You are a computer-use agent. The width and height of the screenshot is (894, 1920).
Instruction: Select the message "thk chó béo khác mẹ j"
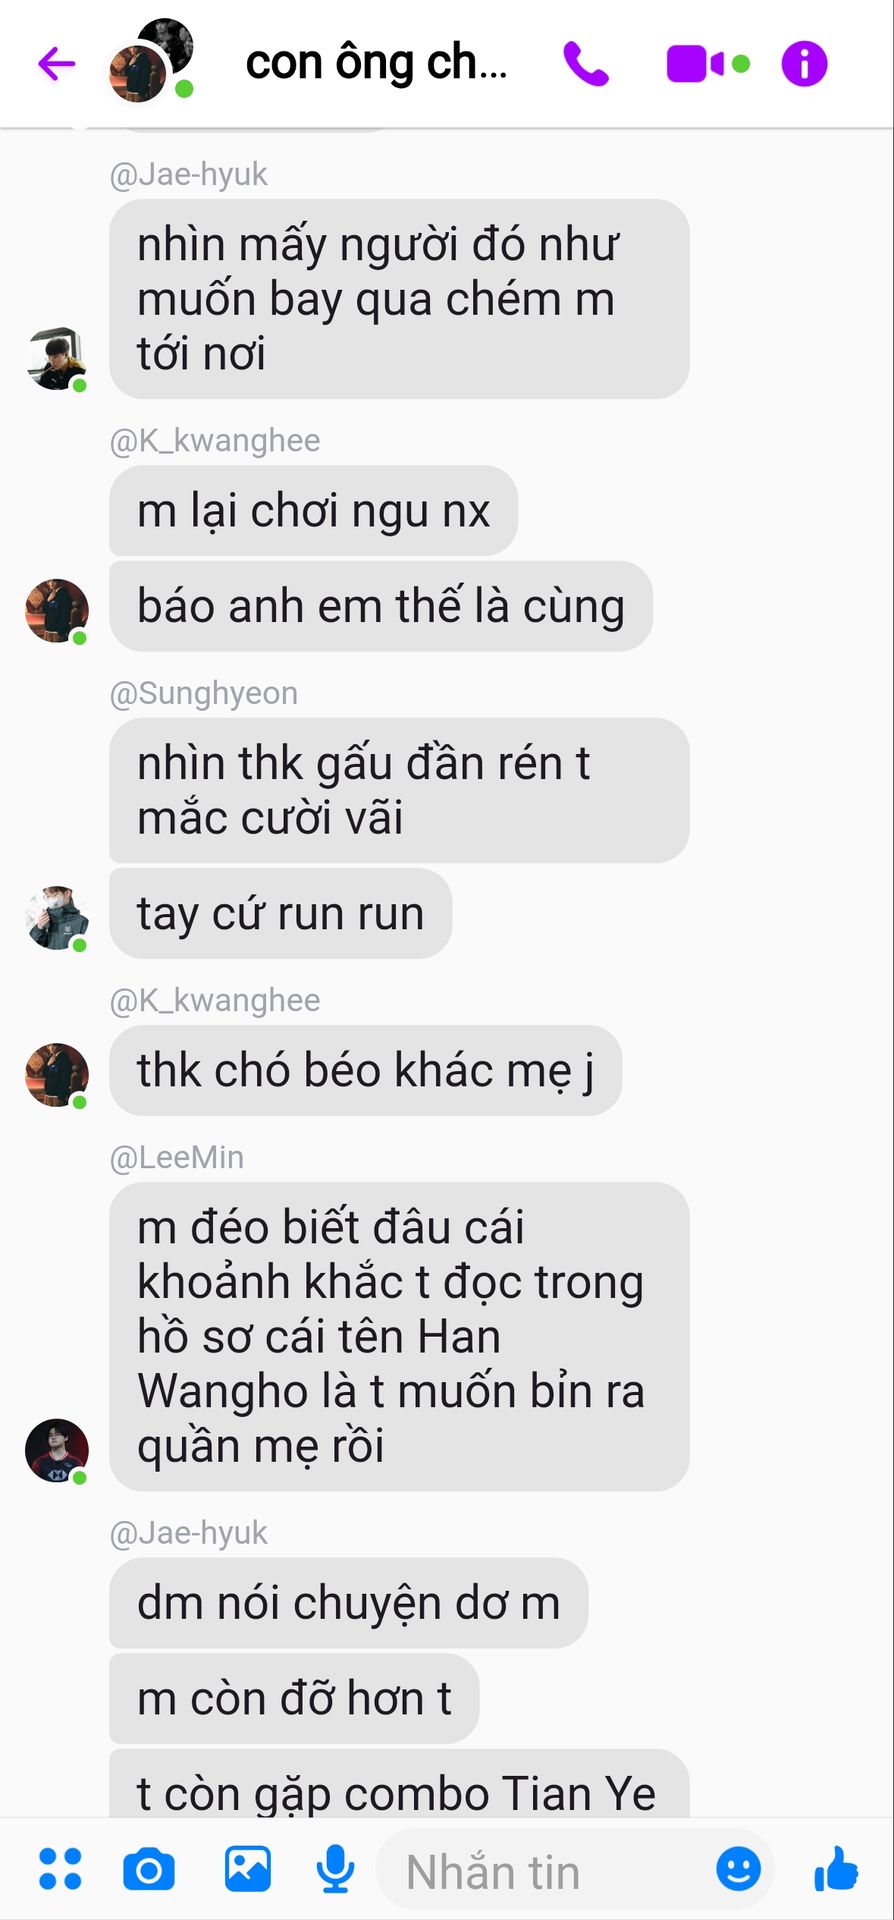pyautogui.click(x=365, y=1070)
